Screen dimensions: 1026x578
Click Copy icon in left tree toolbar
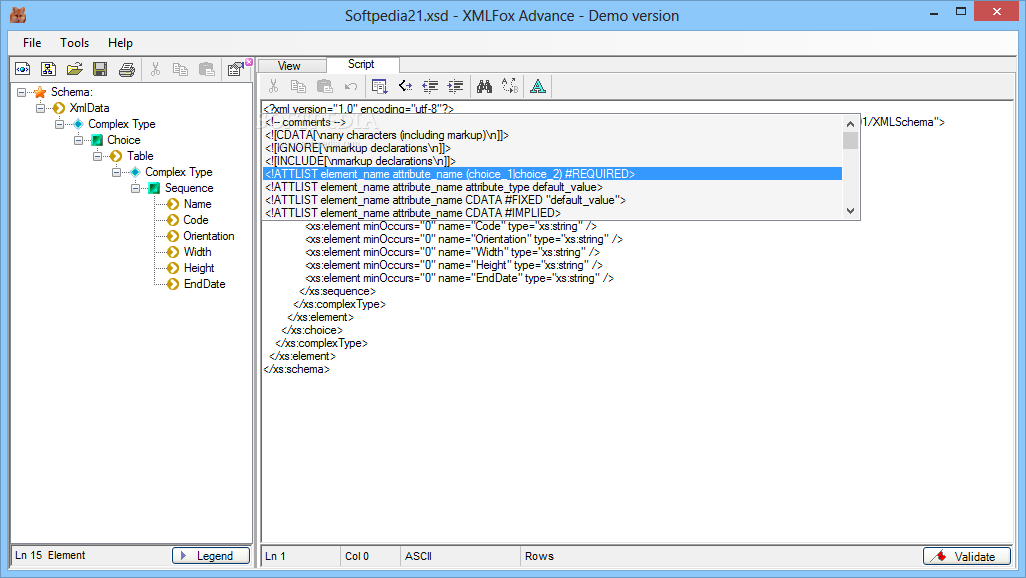coord(180,69)
